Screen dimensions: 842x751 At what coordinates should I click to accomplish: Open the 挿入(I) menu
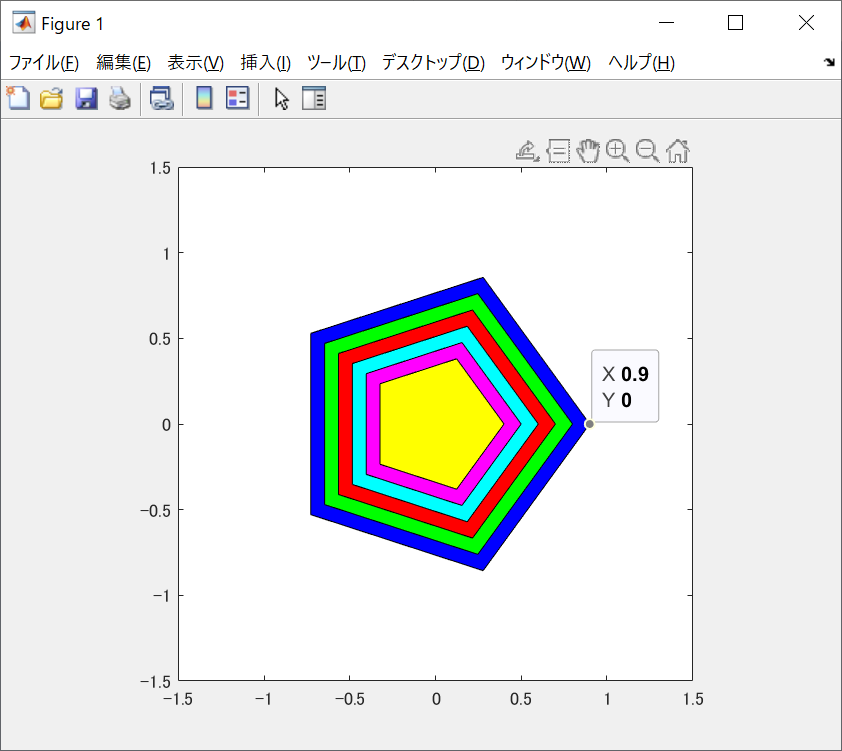coord(266,63)
